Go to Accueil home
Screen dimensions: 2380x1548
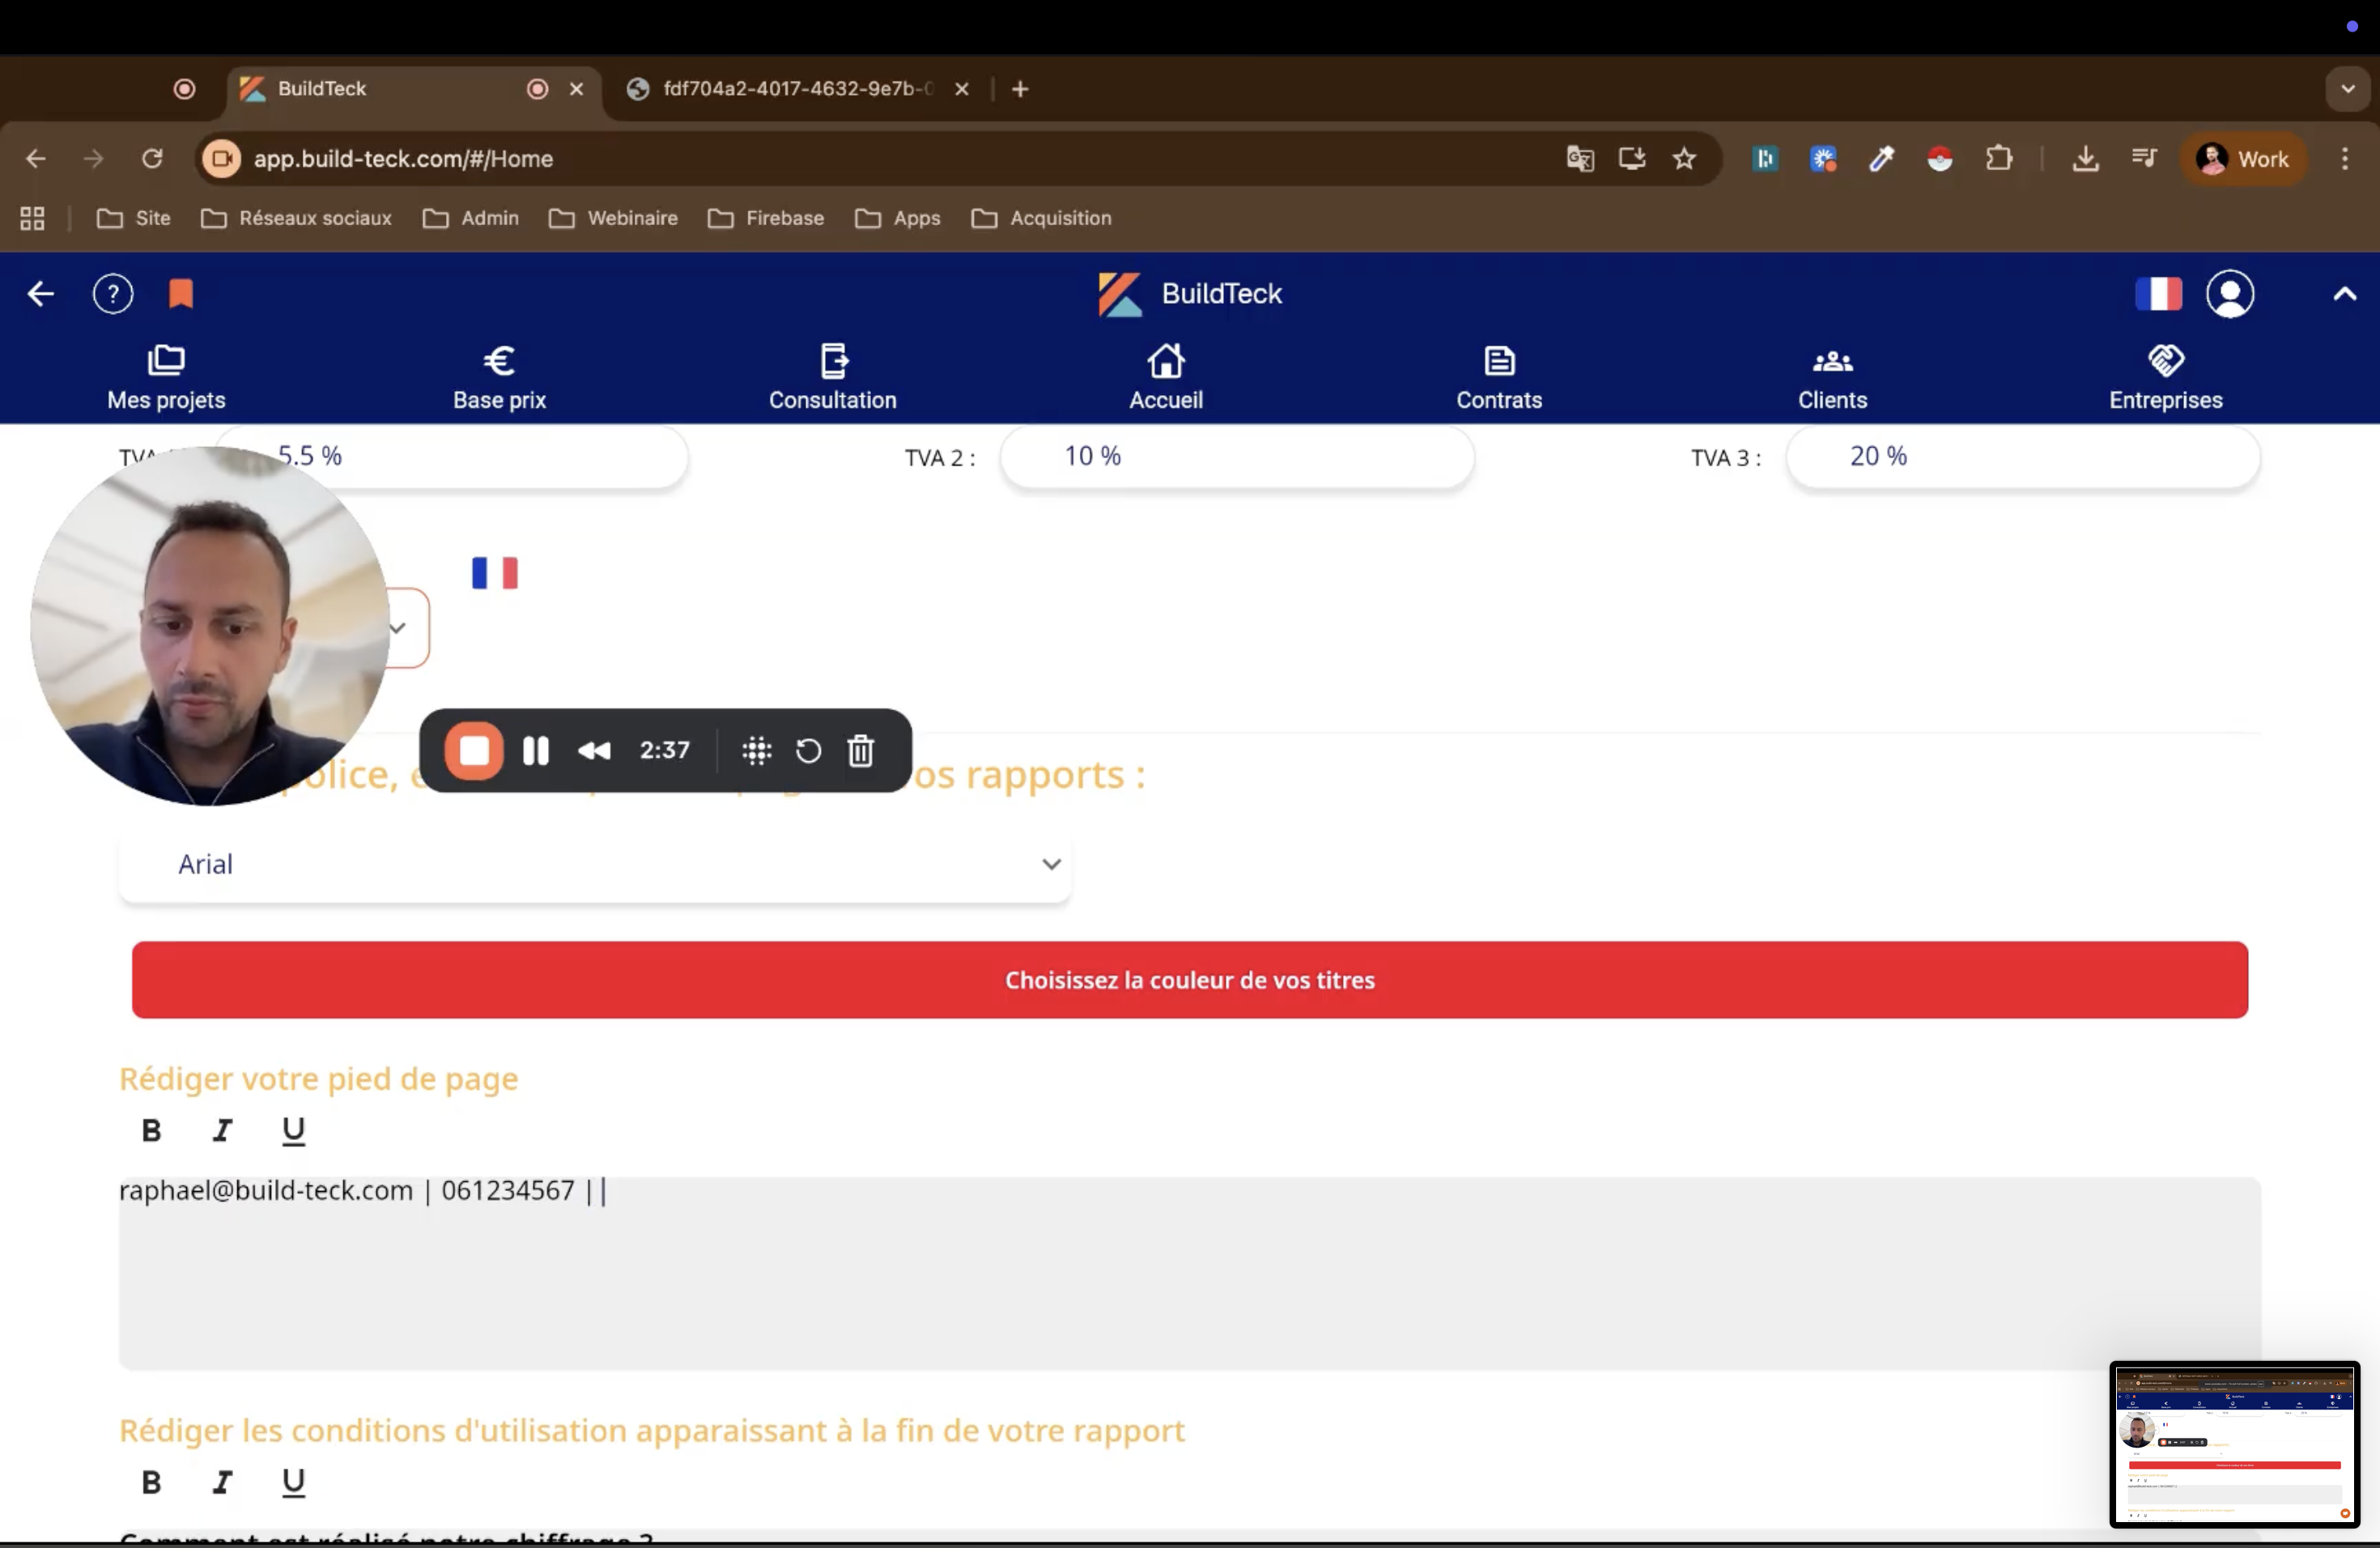(1166, 378)
